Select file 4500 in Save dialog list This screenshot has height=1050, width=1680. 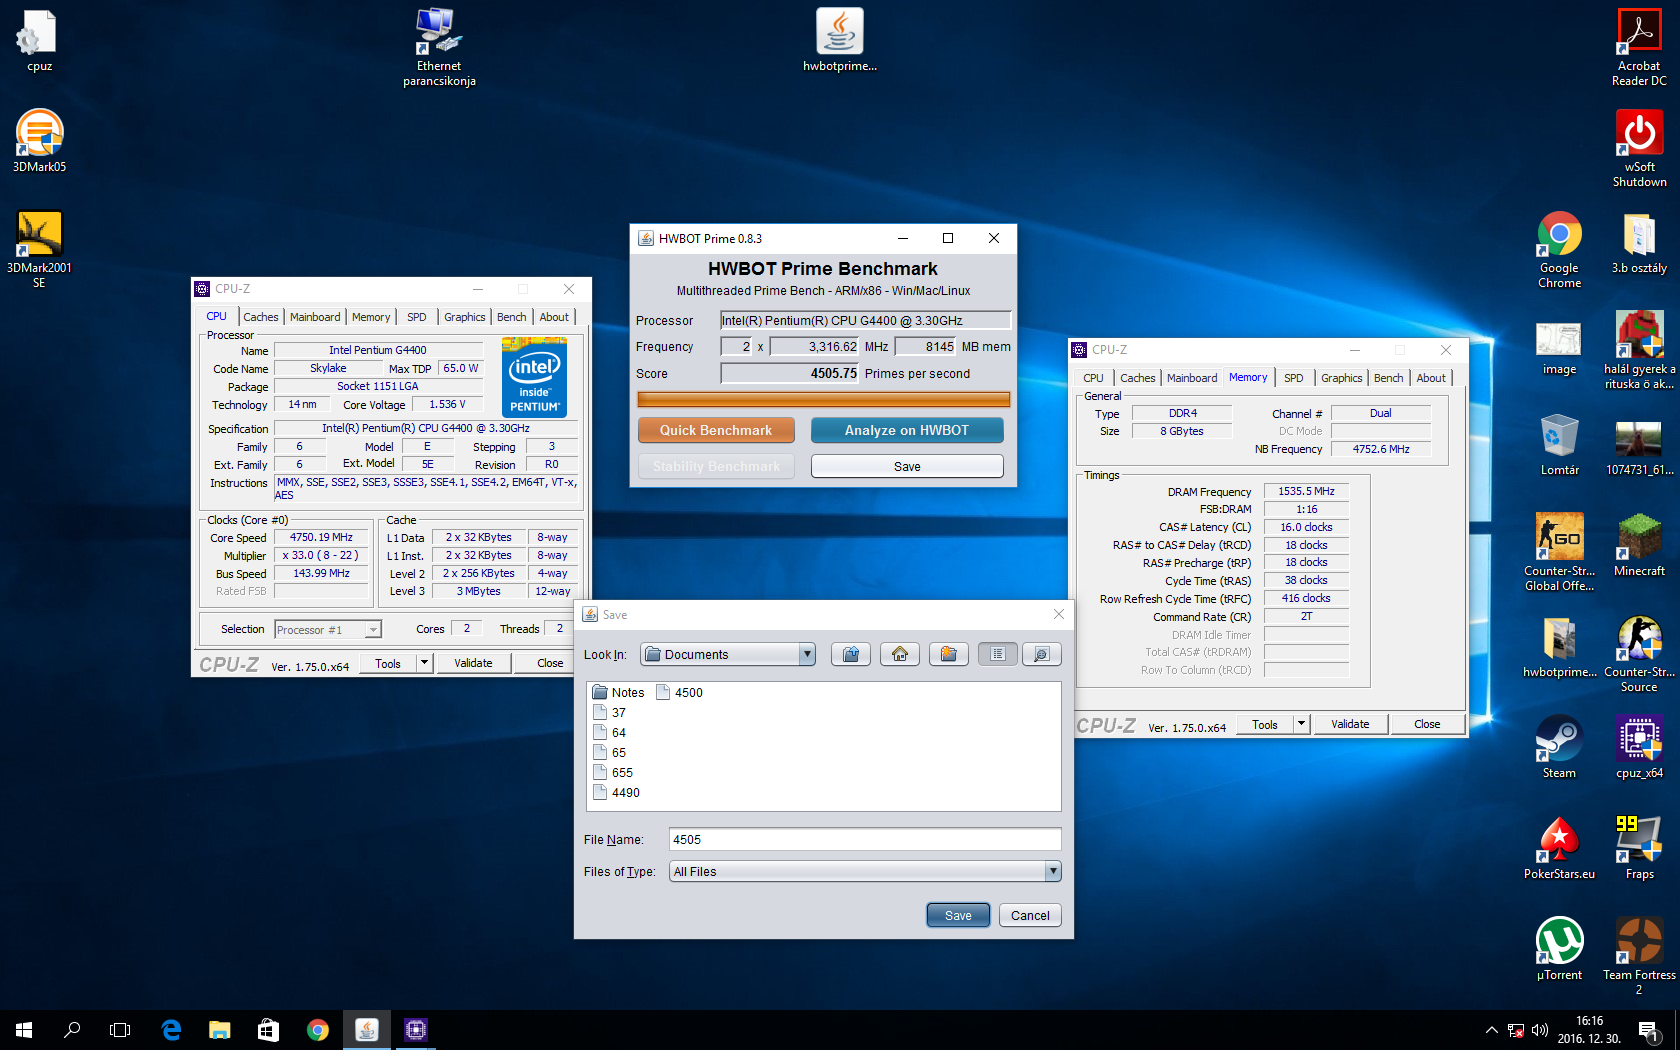tap(680, 692)
